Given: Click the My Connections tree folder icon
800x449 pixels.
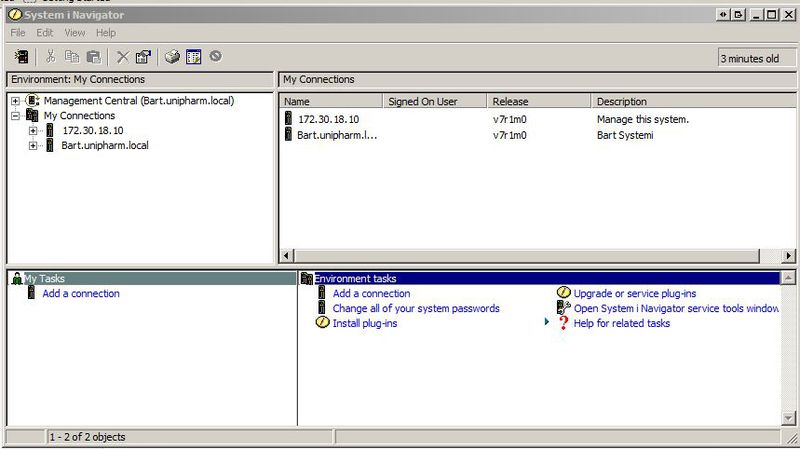Looking at the screenshot, I should tap(32, 115).
